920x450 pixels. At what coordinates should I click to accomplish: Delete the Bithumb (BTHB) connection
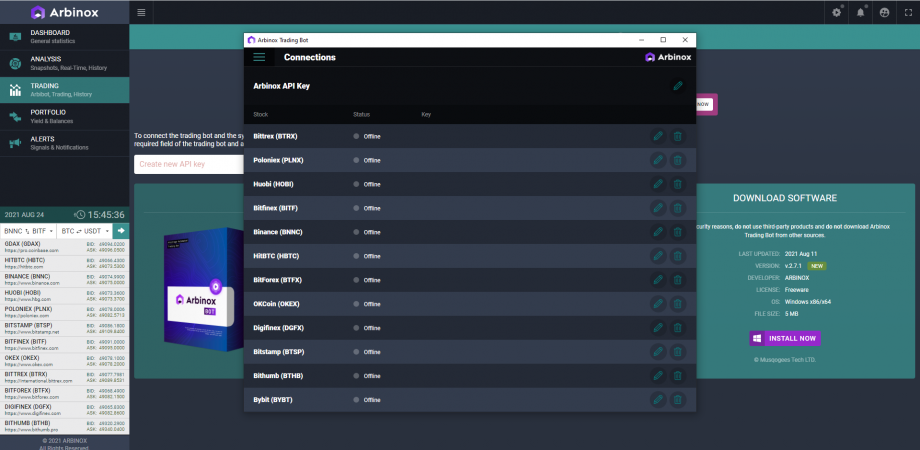point(678,376)
